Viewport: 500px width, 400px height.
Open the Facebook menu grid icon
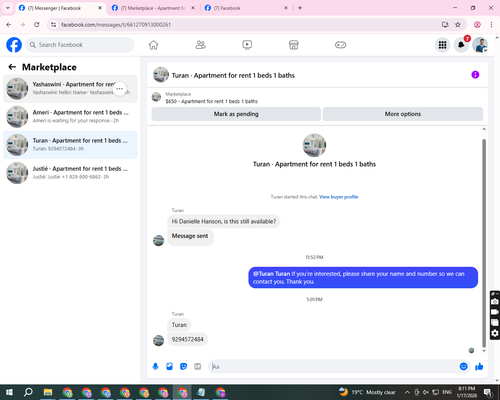point(442,45)
